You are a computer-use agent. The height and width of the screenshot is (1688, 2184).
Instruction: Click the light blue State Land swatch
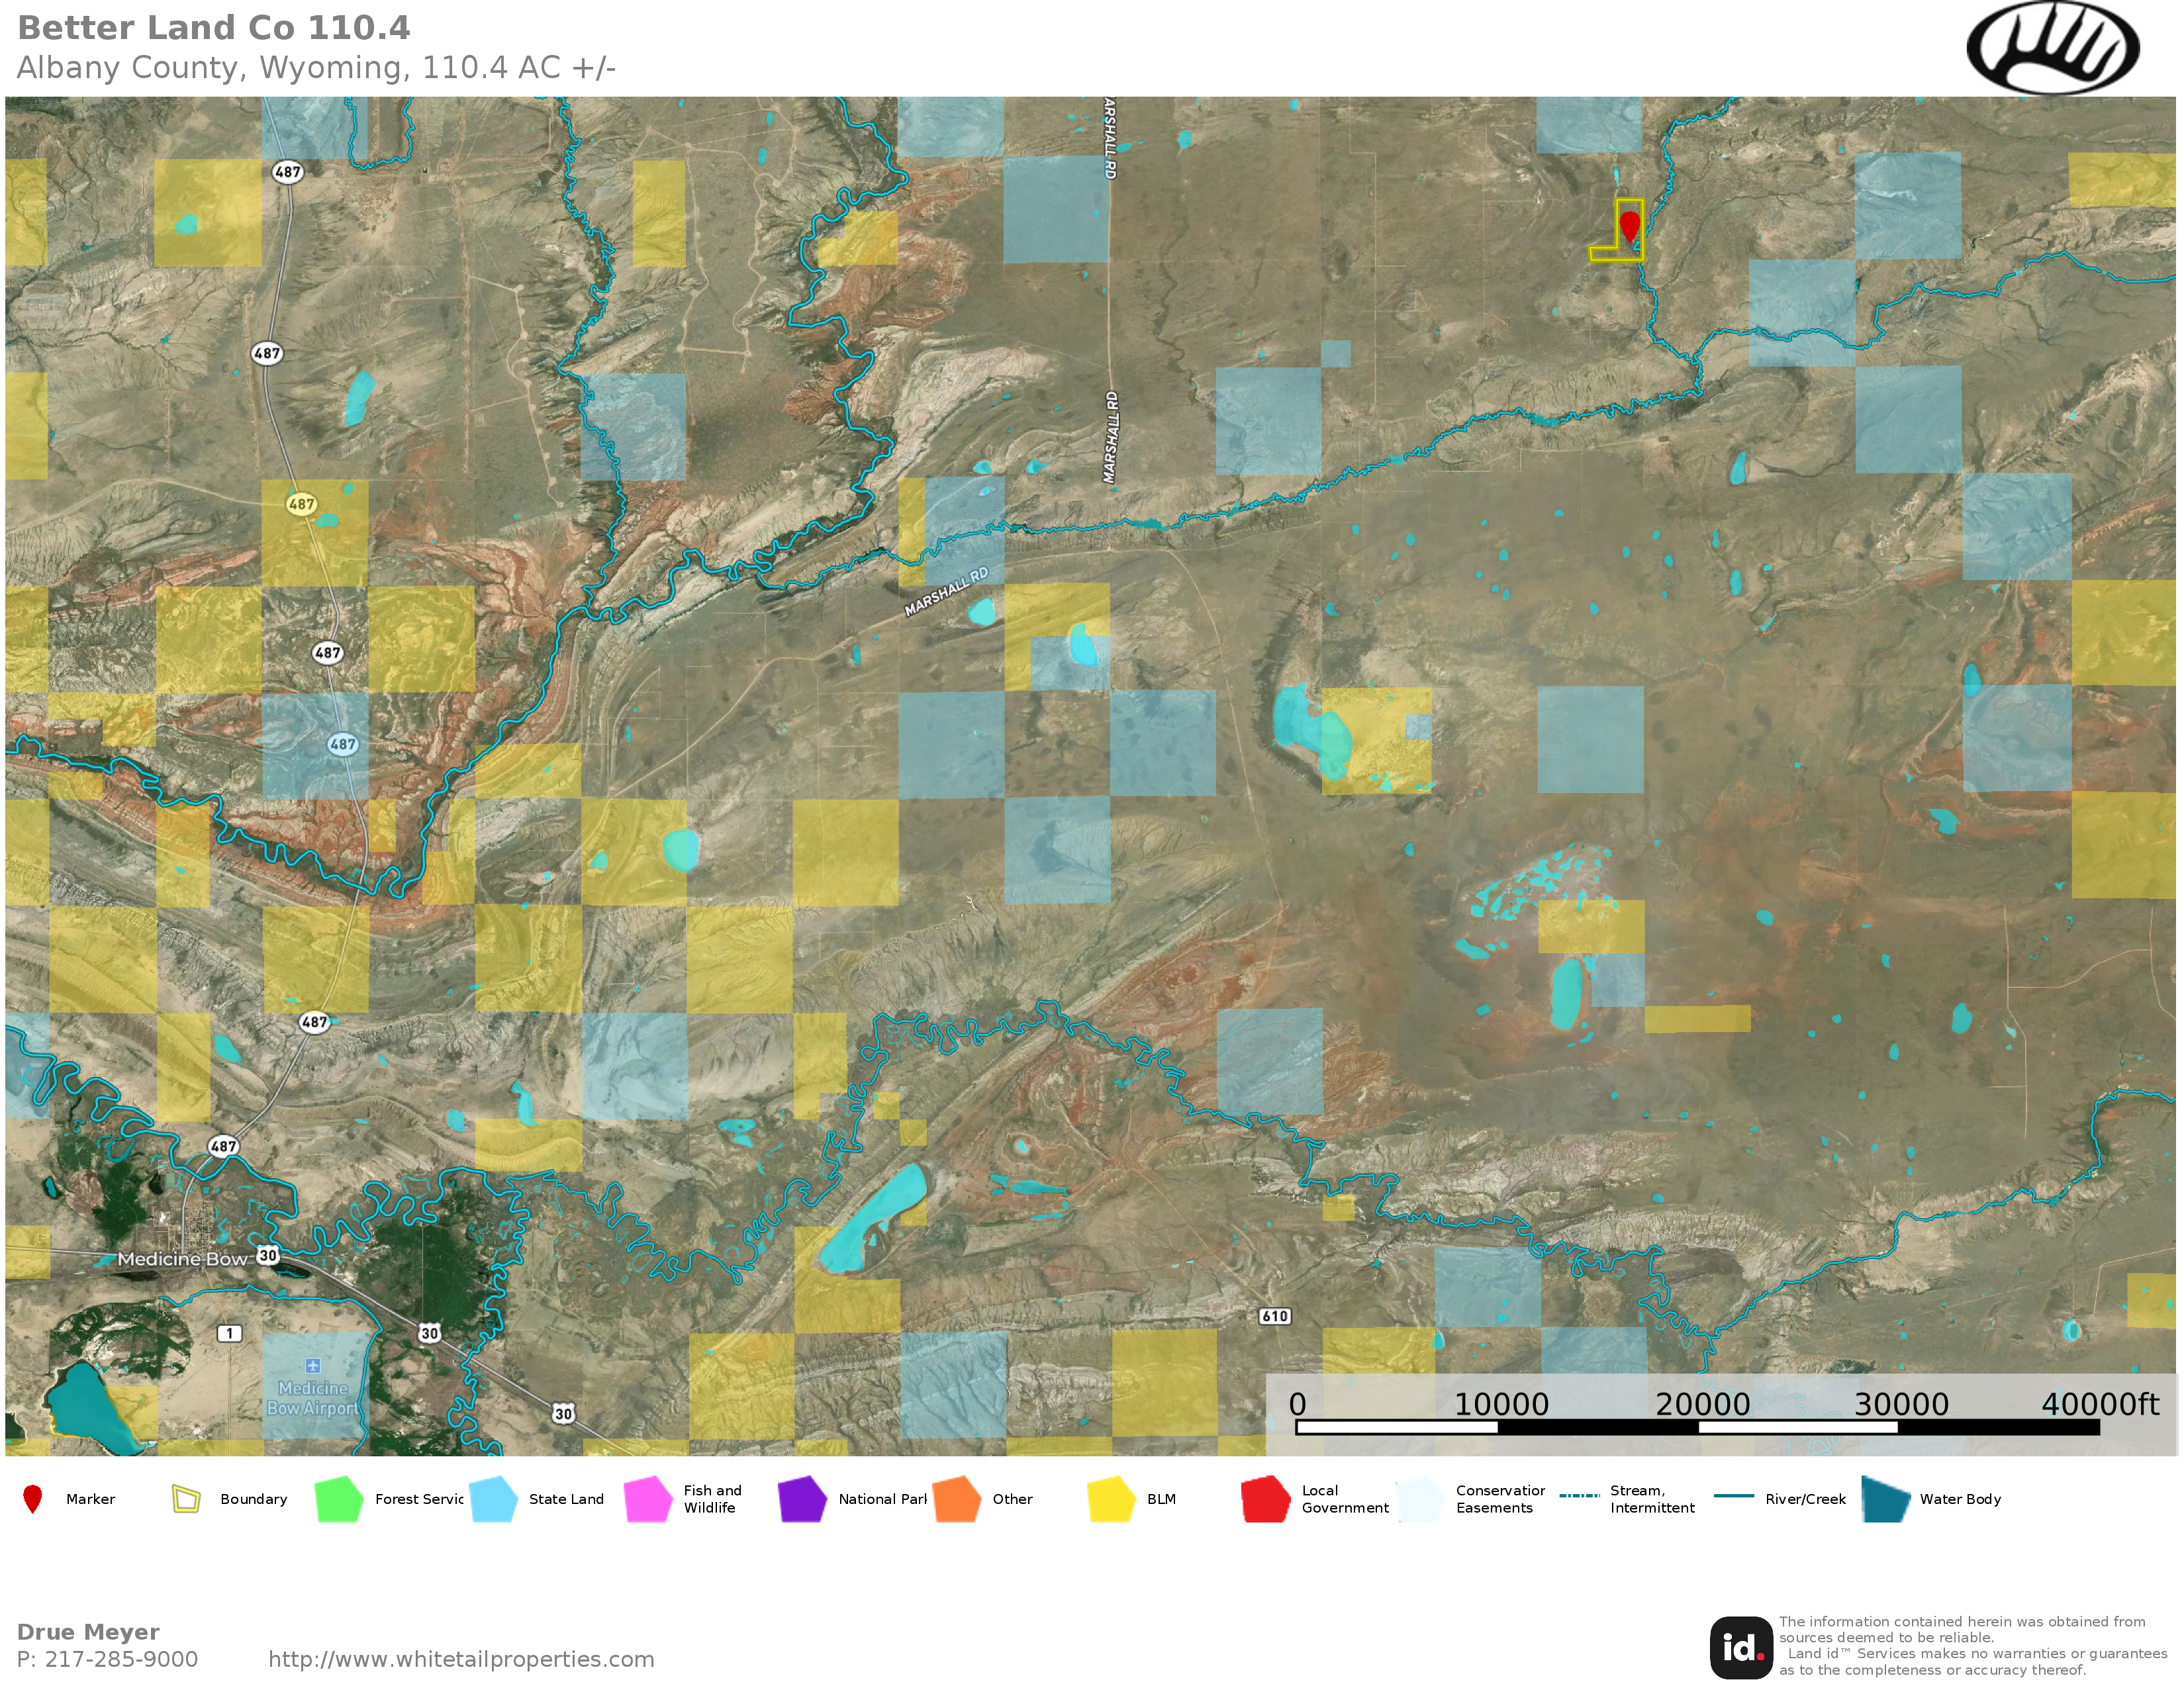(x=493, y=1499)
